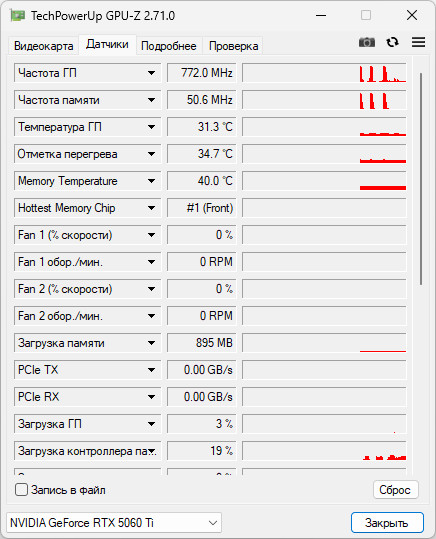
Task: Expand the Загрузка памяти dropdown arrow
Action: click(151, 343)
